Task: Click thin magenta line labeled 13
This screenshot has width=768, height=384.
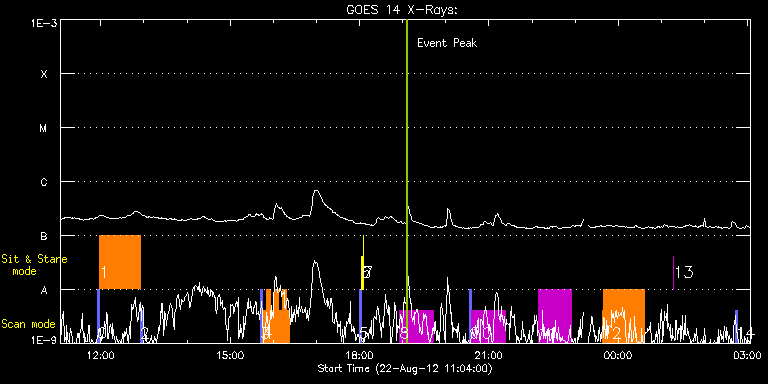Action: [673, 272]
